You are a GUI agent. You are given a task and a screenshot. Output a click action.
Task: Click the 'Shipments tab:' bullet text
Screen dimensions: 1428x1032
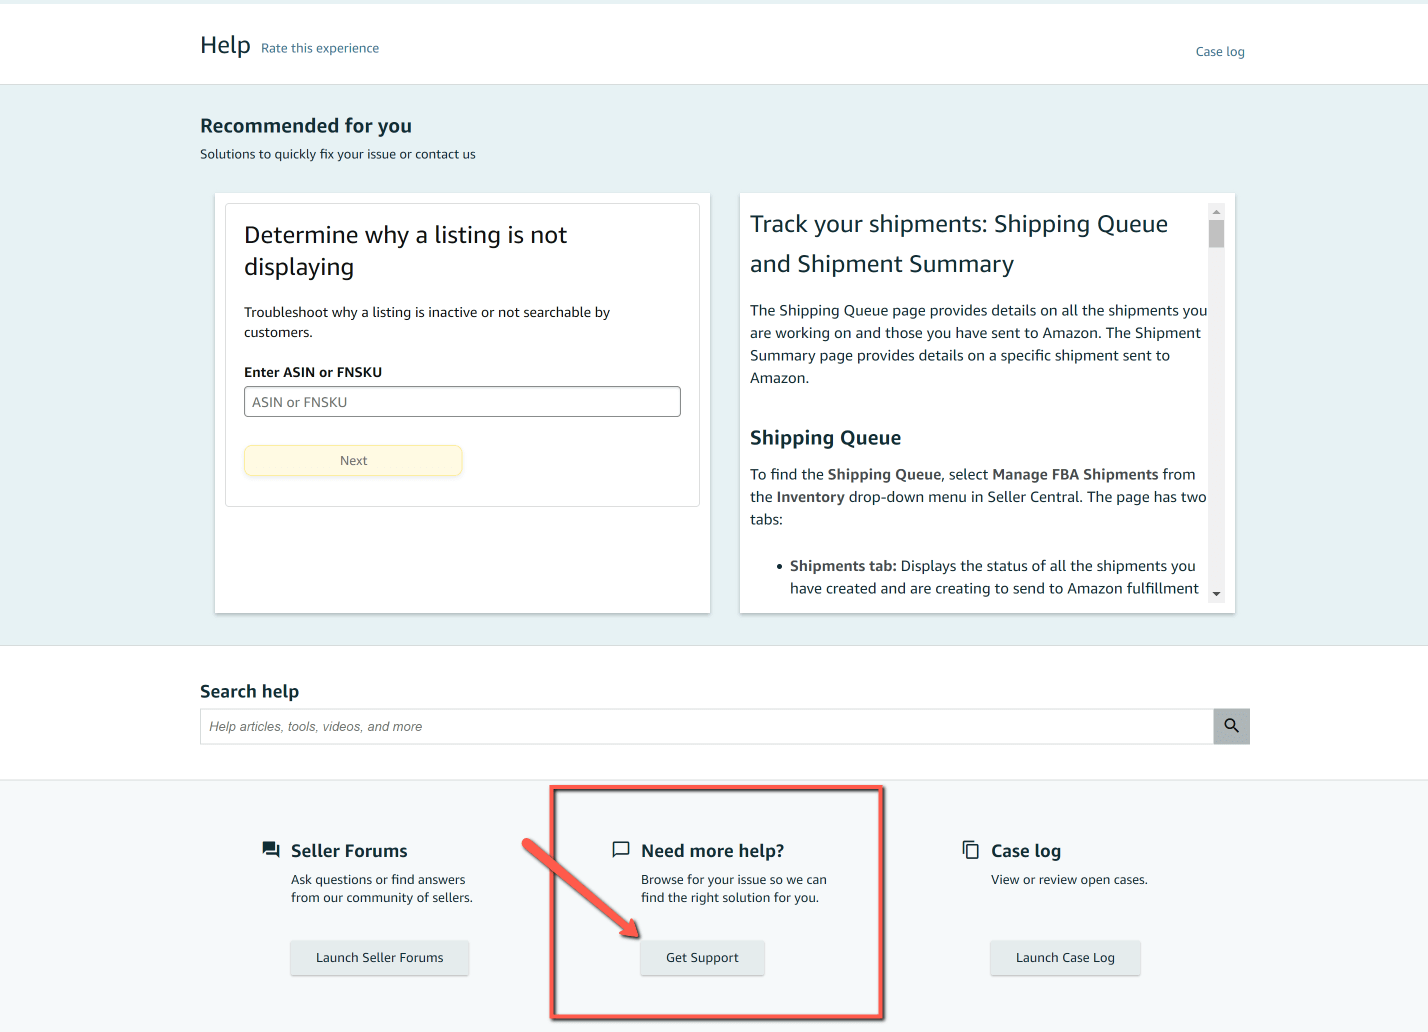point(843,566)
